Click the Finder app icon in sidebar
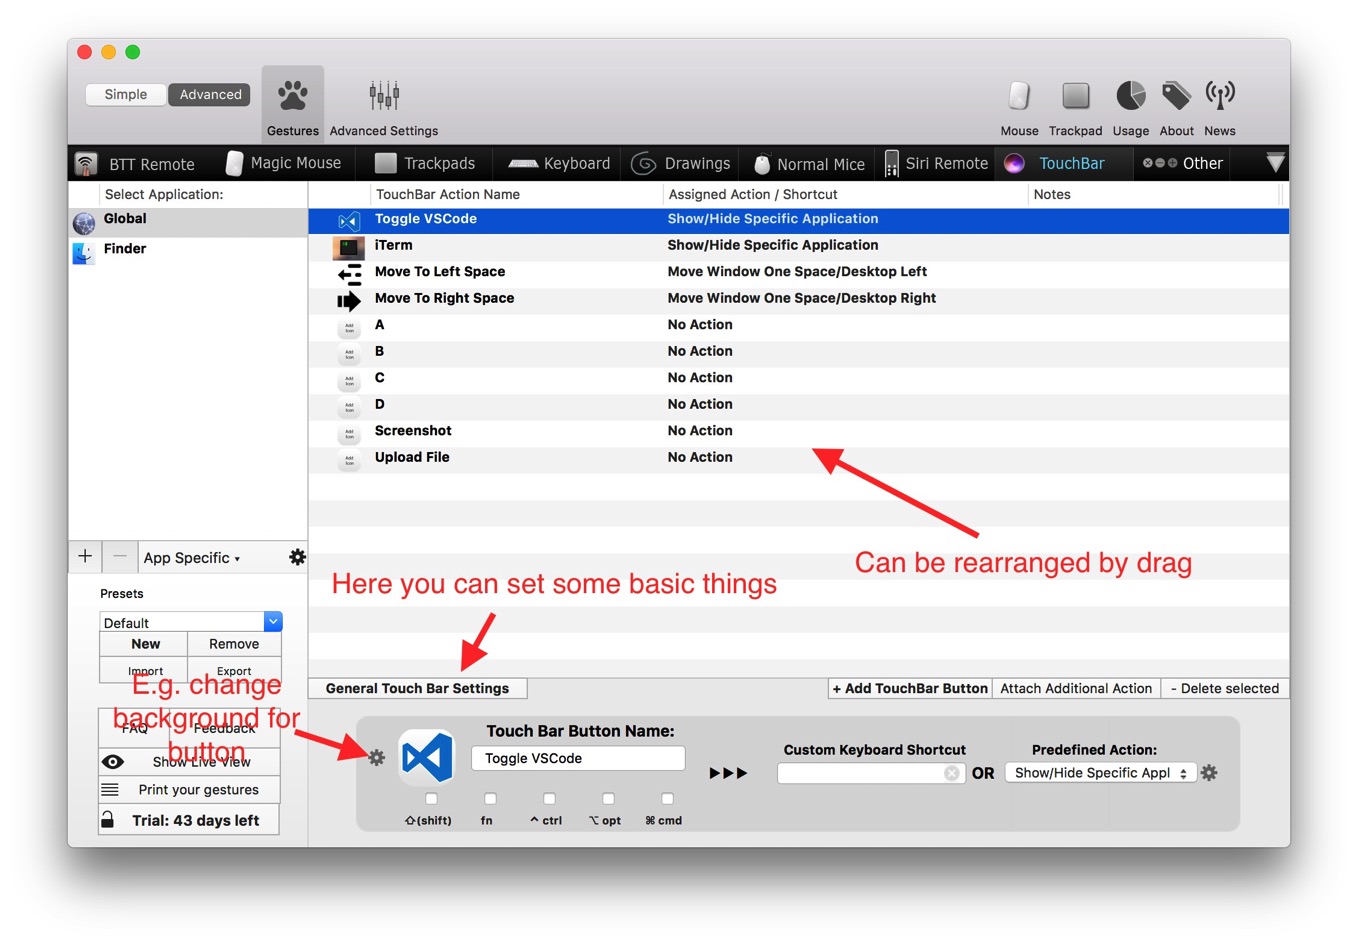This screenshot has height=944, width=1358. 84,252
